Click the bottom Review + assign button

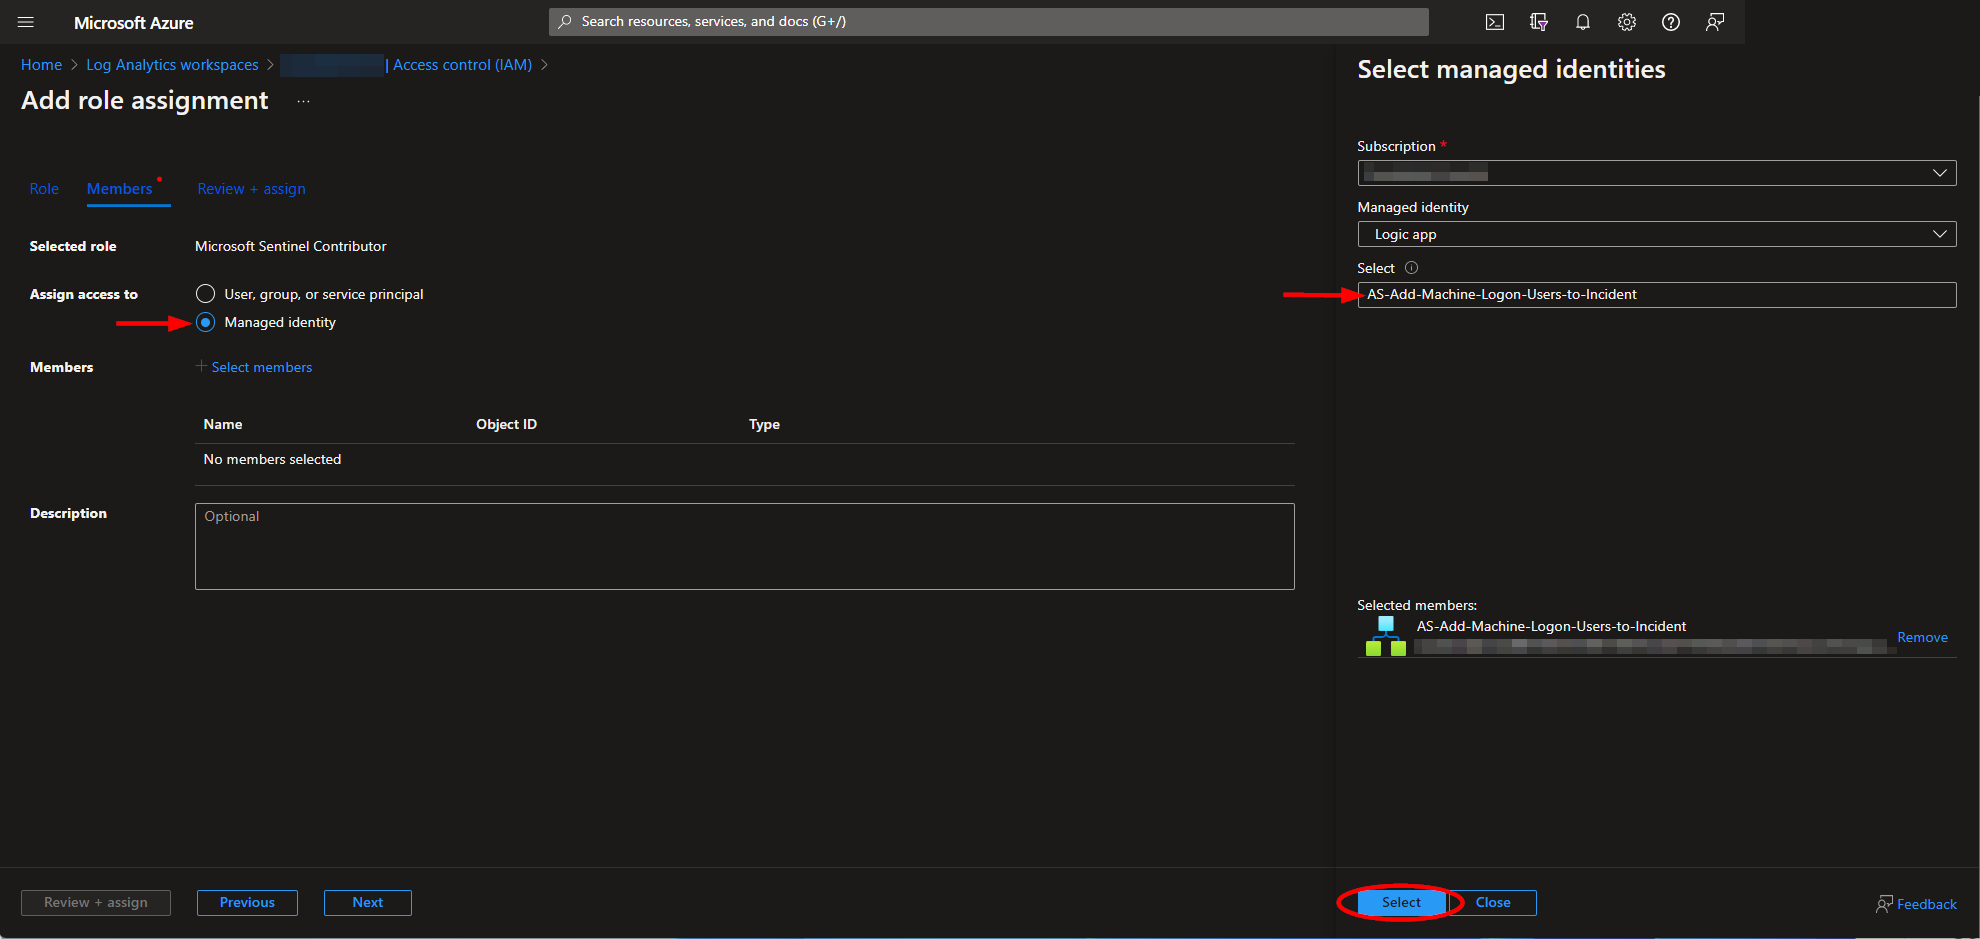(x=96, y=902)
